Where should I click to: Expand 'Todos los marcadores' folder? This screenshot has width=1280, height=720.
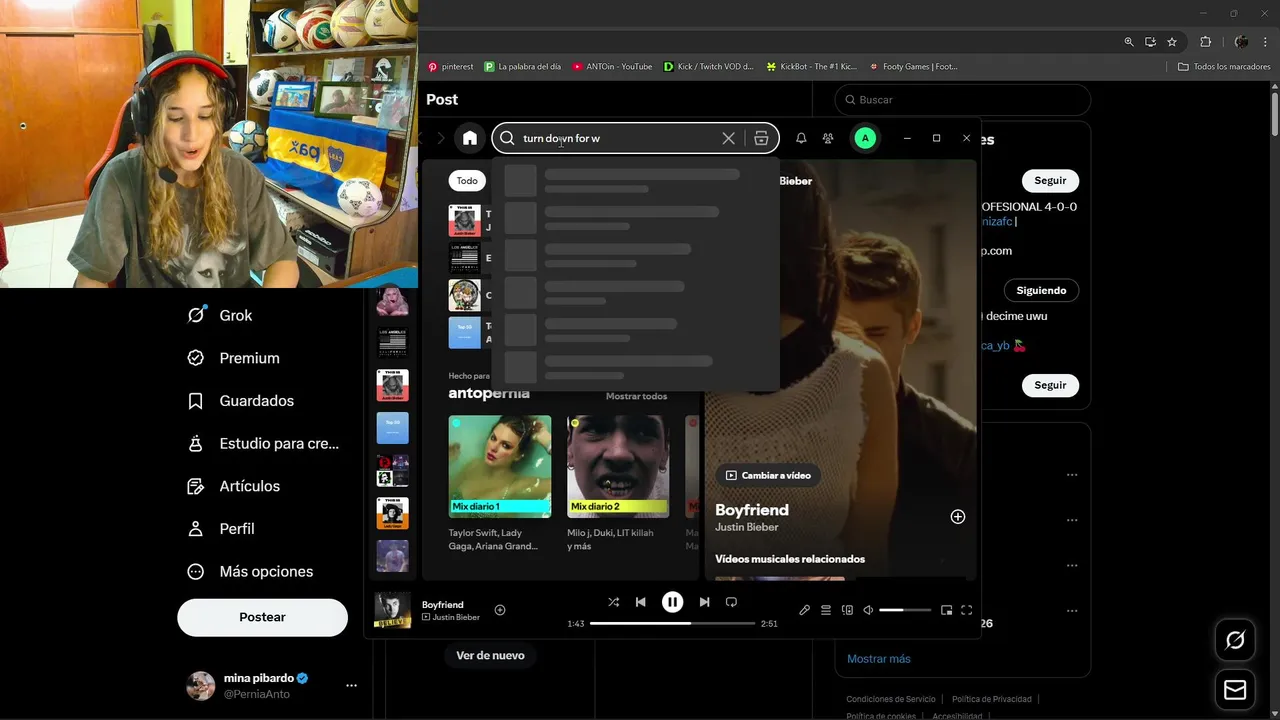[x=1224, y=67]
